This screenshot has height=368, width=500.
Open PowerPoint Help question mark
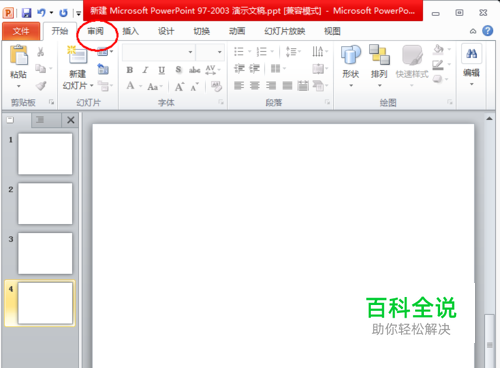click(487, 31)
